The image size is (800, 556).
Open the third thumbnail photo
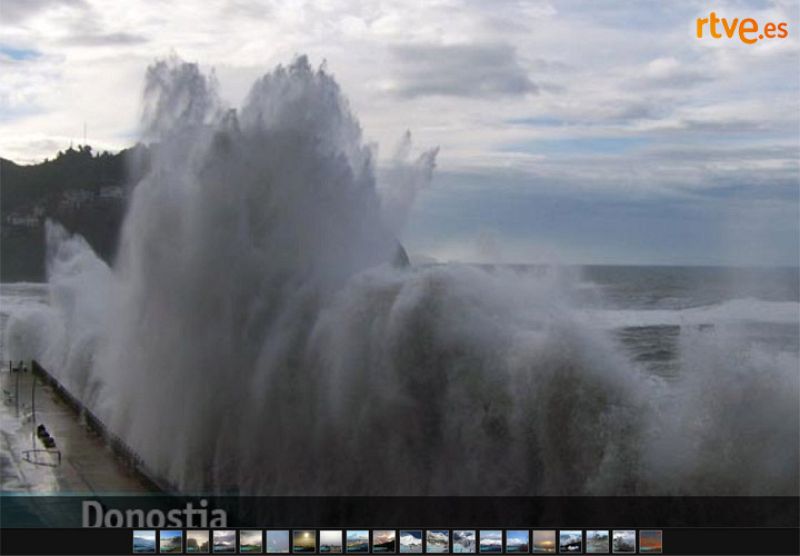point(197,541)
